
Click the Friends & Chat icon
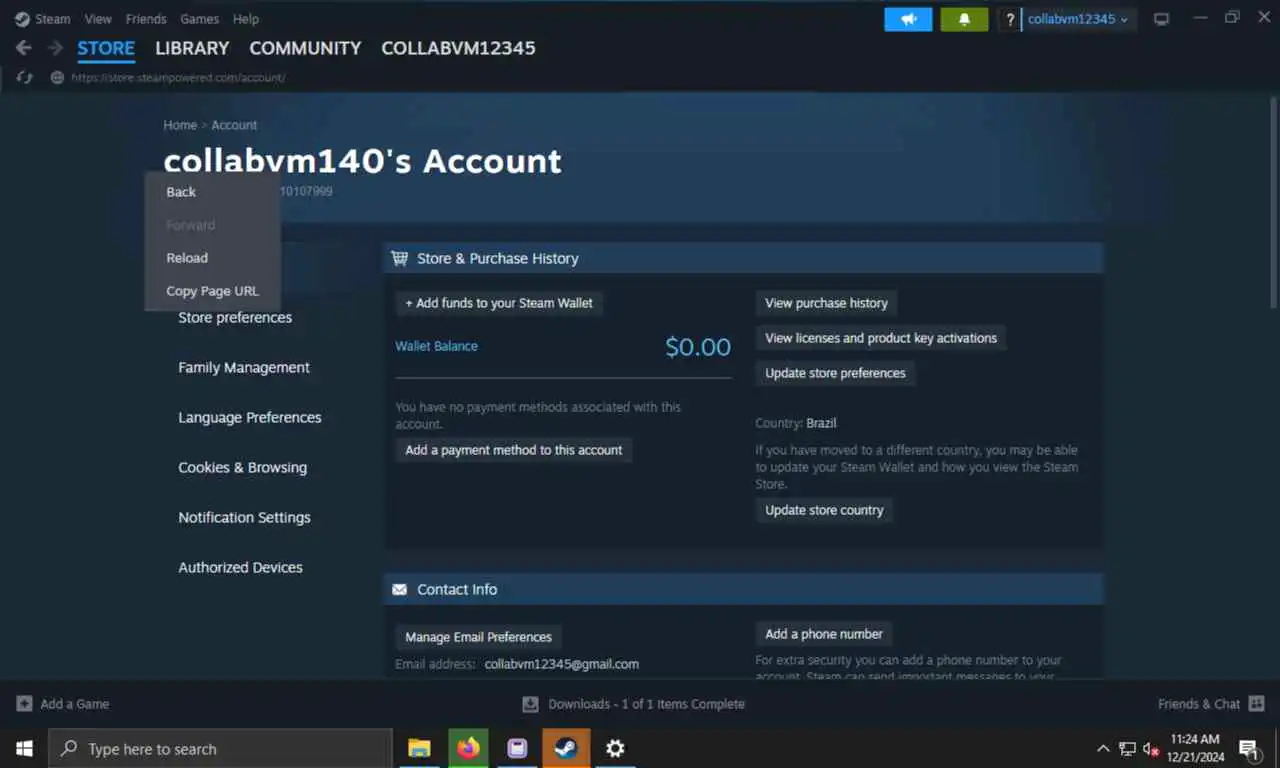[x=1257, y=704]
